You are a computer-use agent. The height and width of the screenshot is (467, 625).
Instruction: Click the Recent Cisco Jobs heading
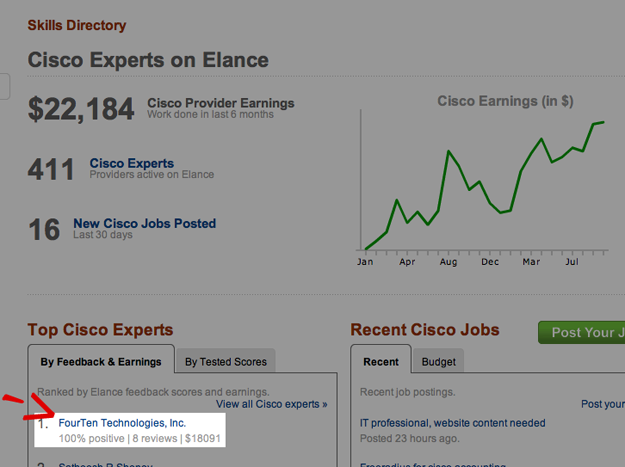425,330
